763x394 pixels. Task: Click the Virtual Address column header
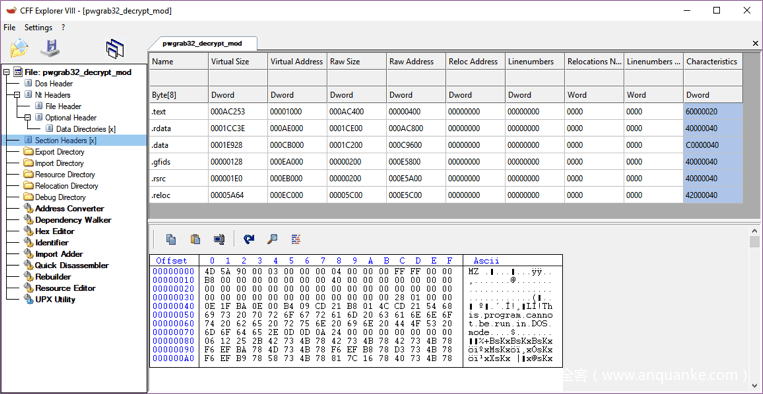[x=297, y=62]
